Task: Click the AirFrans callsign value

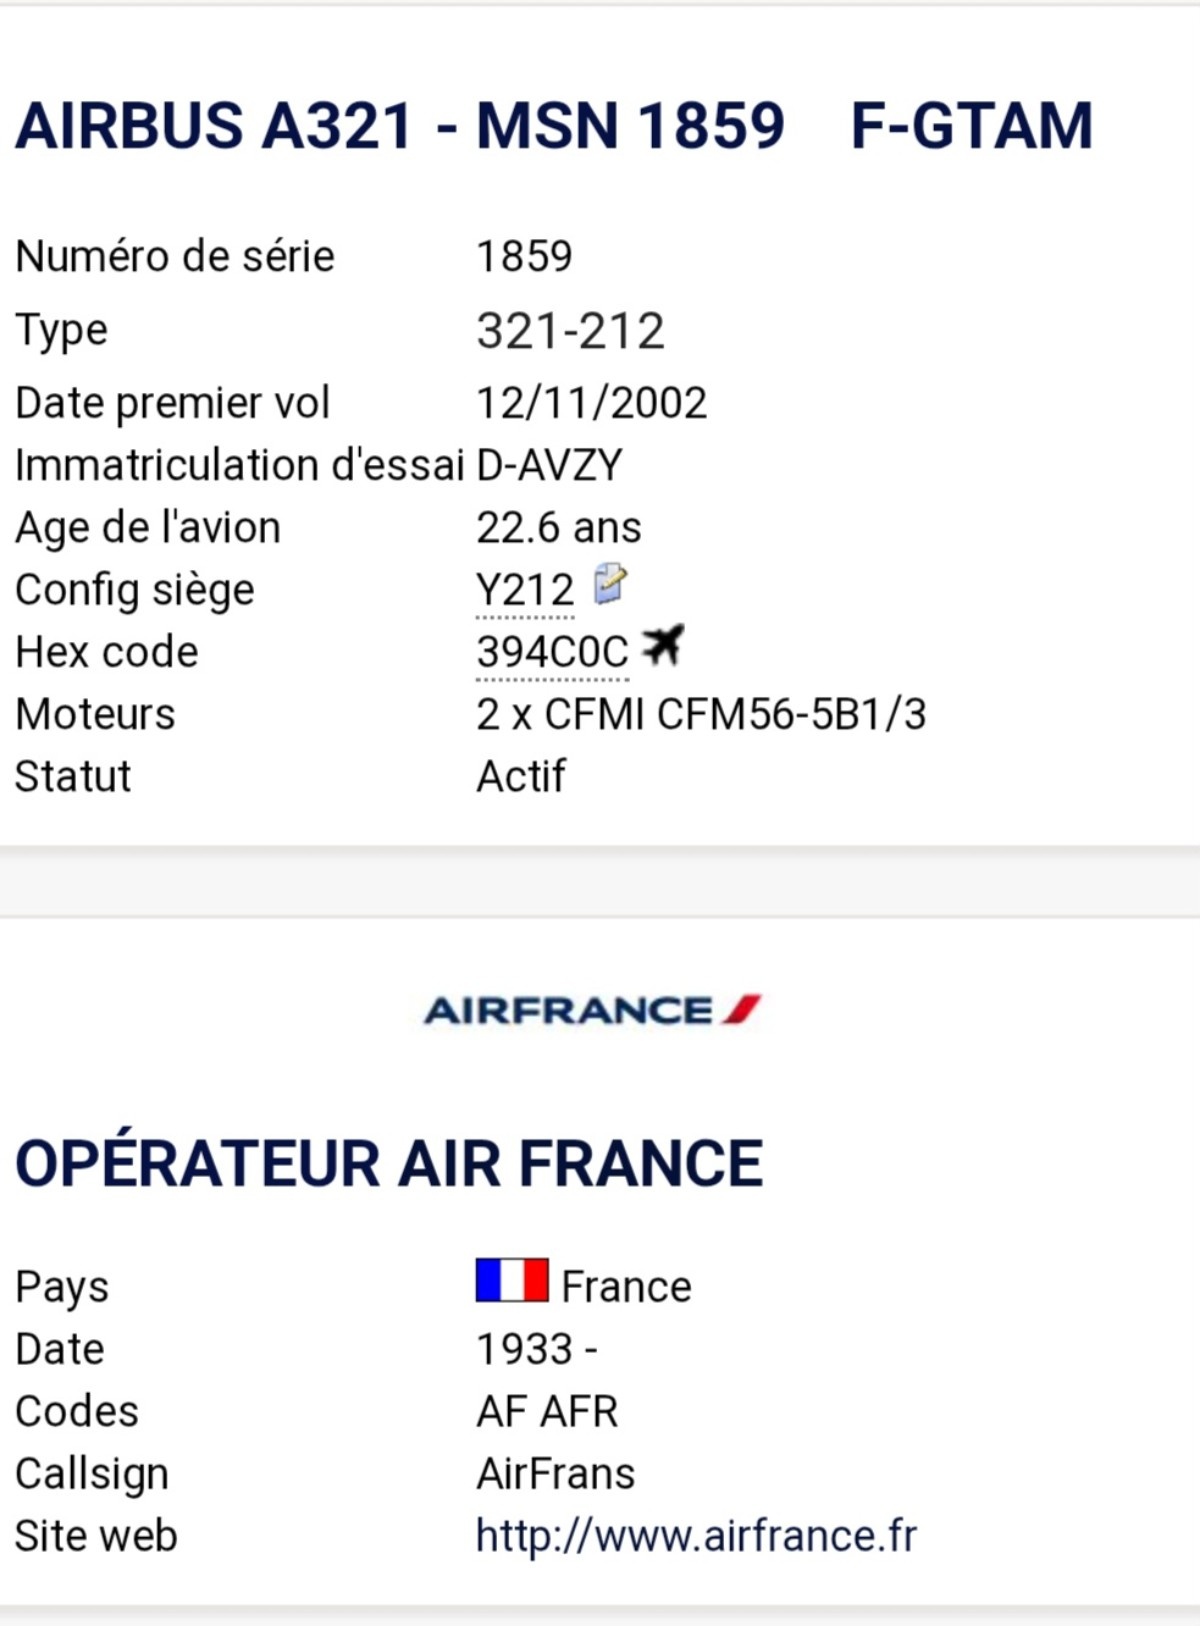Action: pos(555,1473)
